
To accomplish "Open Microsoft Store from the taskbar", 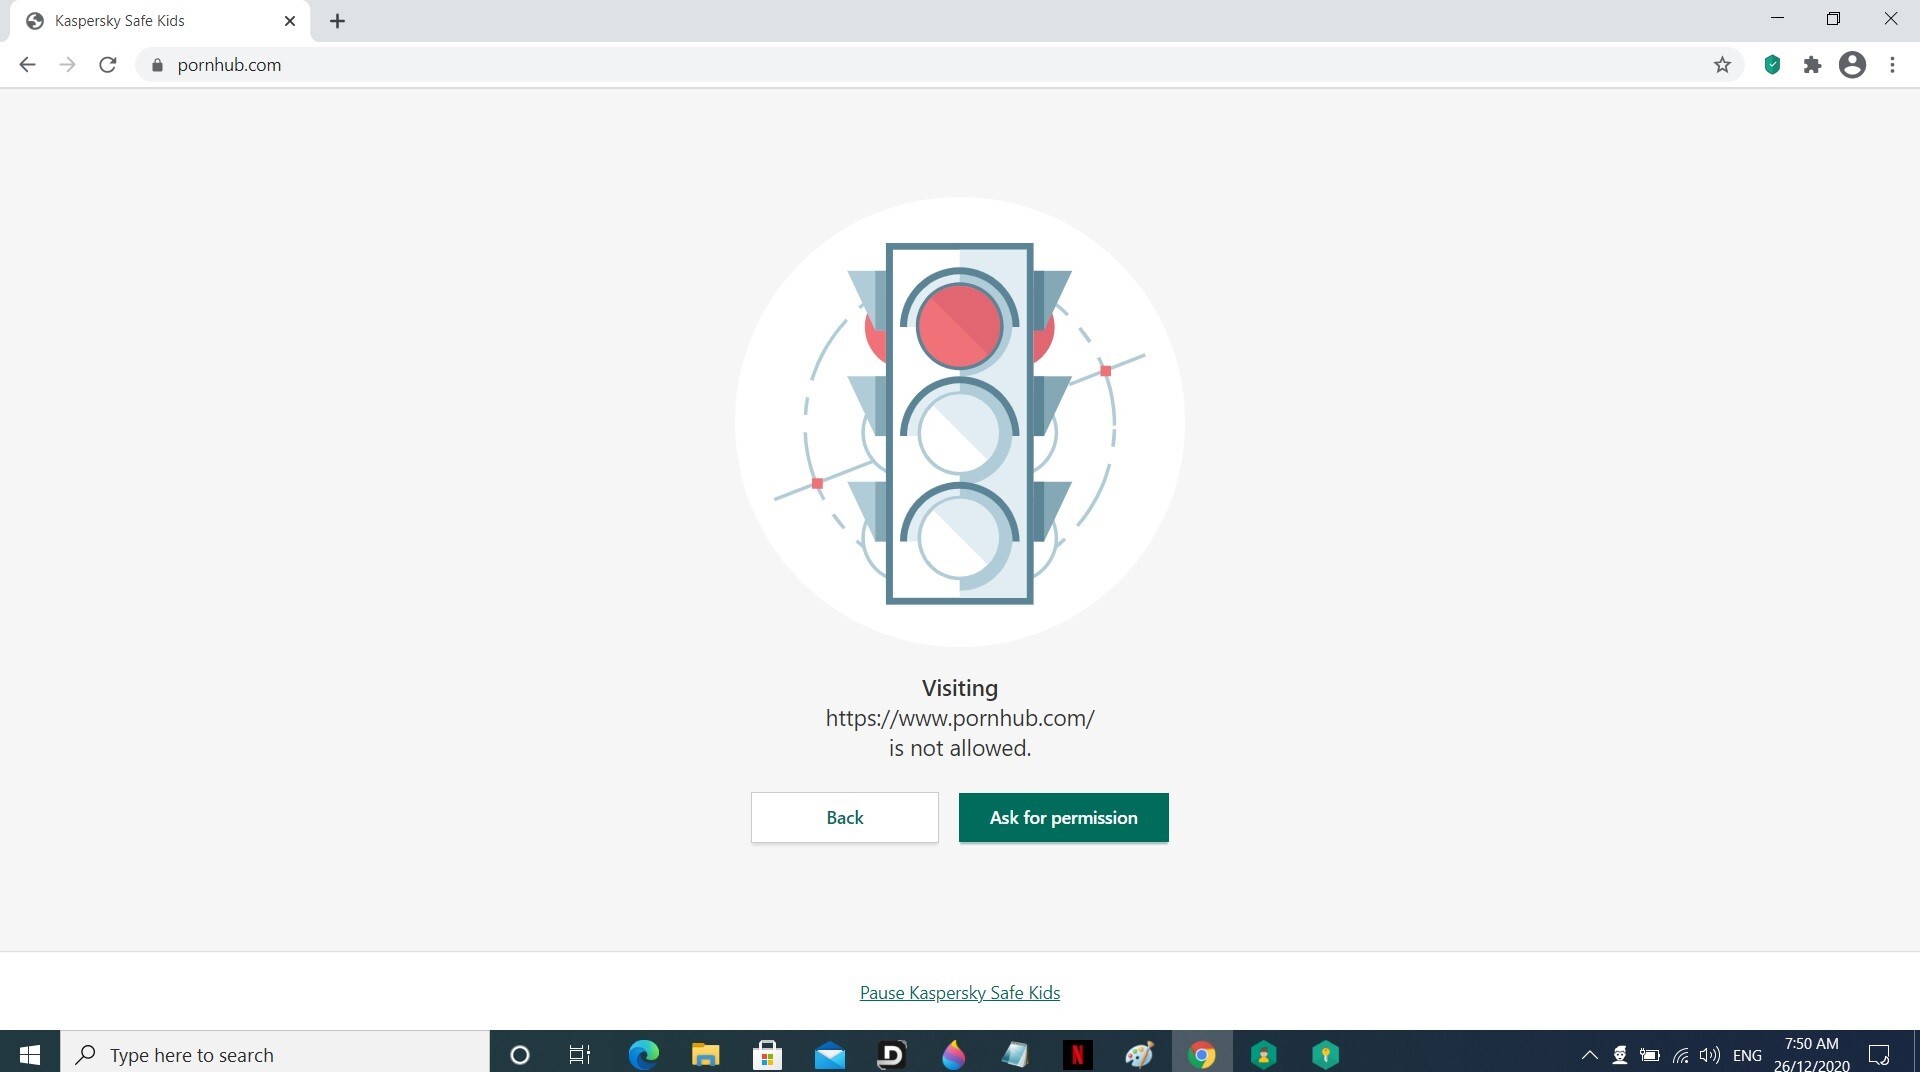I will pyautogui.click(x=767, y=1054).
